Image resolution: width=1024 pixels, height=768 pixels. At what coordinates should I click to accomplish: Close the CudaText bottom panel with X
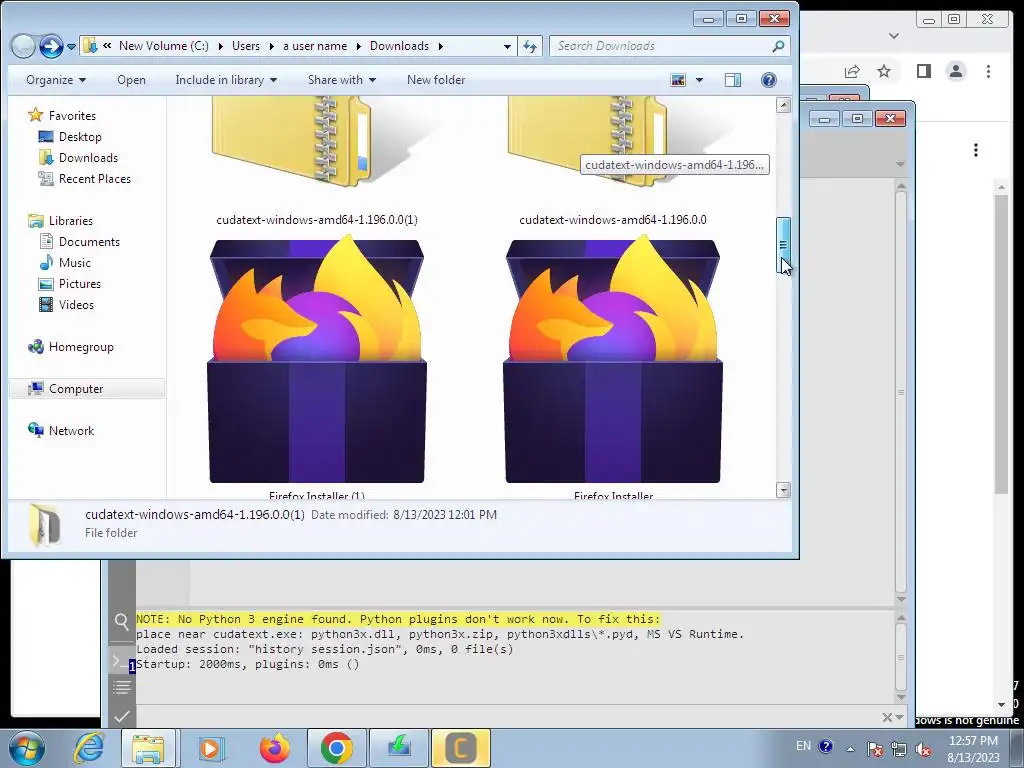click(887, 718)
